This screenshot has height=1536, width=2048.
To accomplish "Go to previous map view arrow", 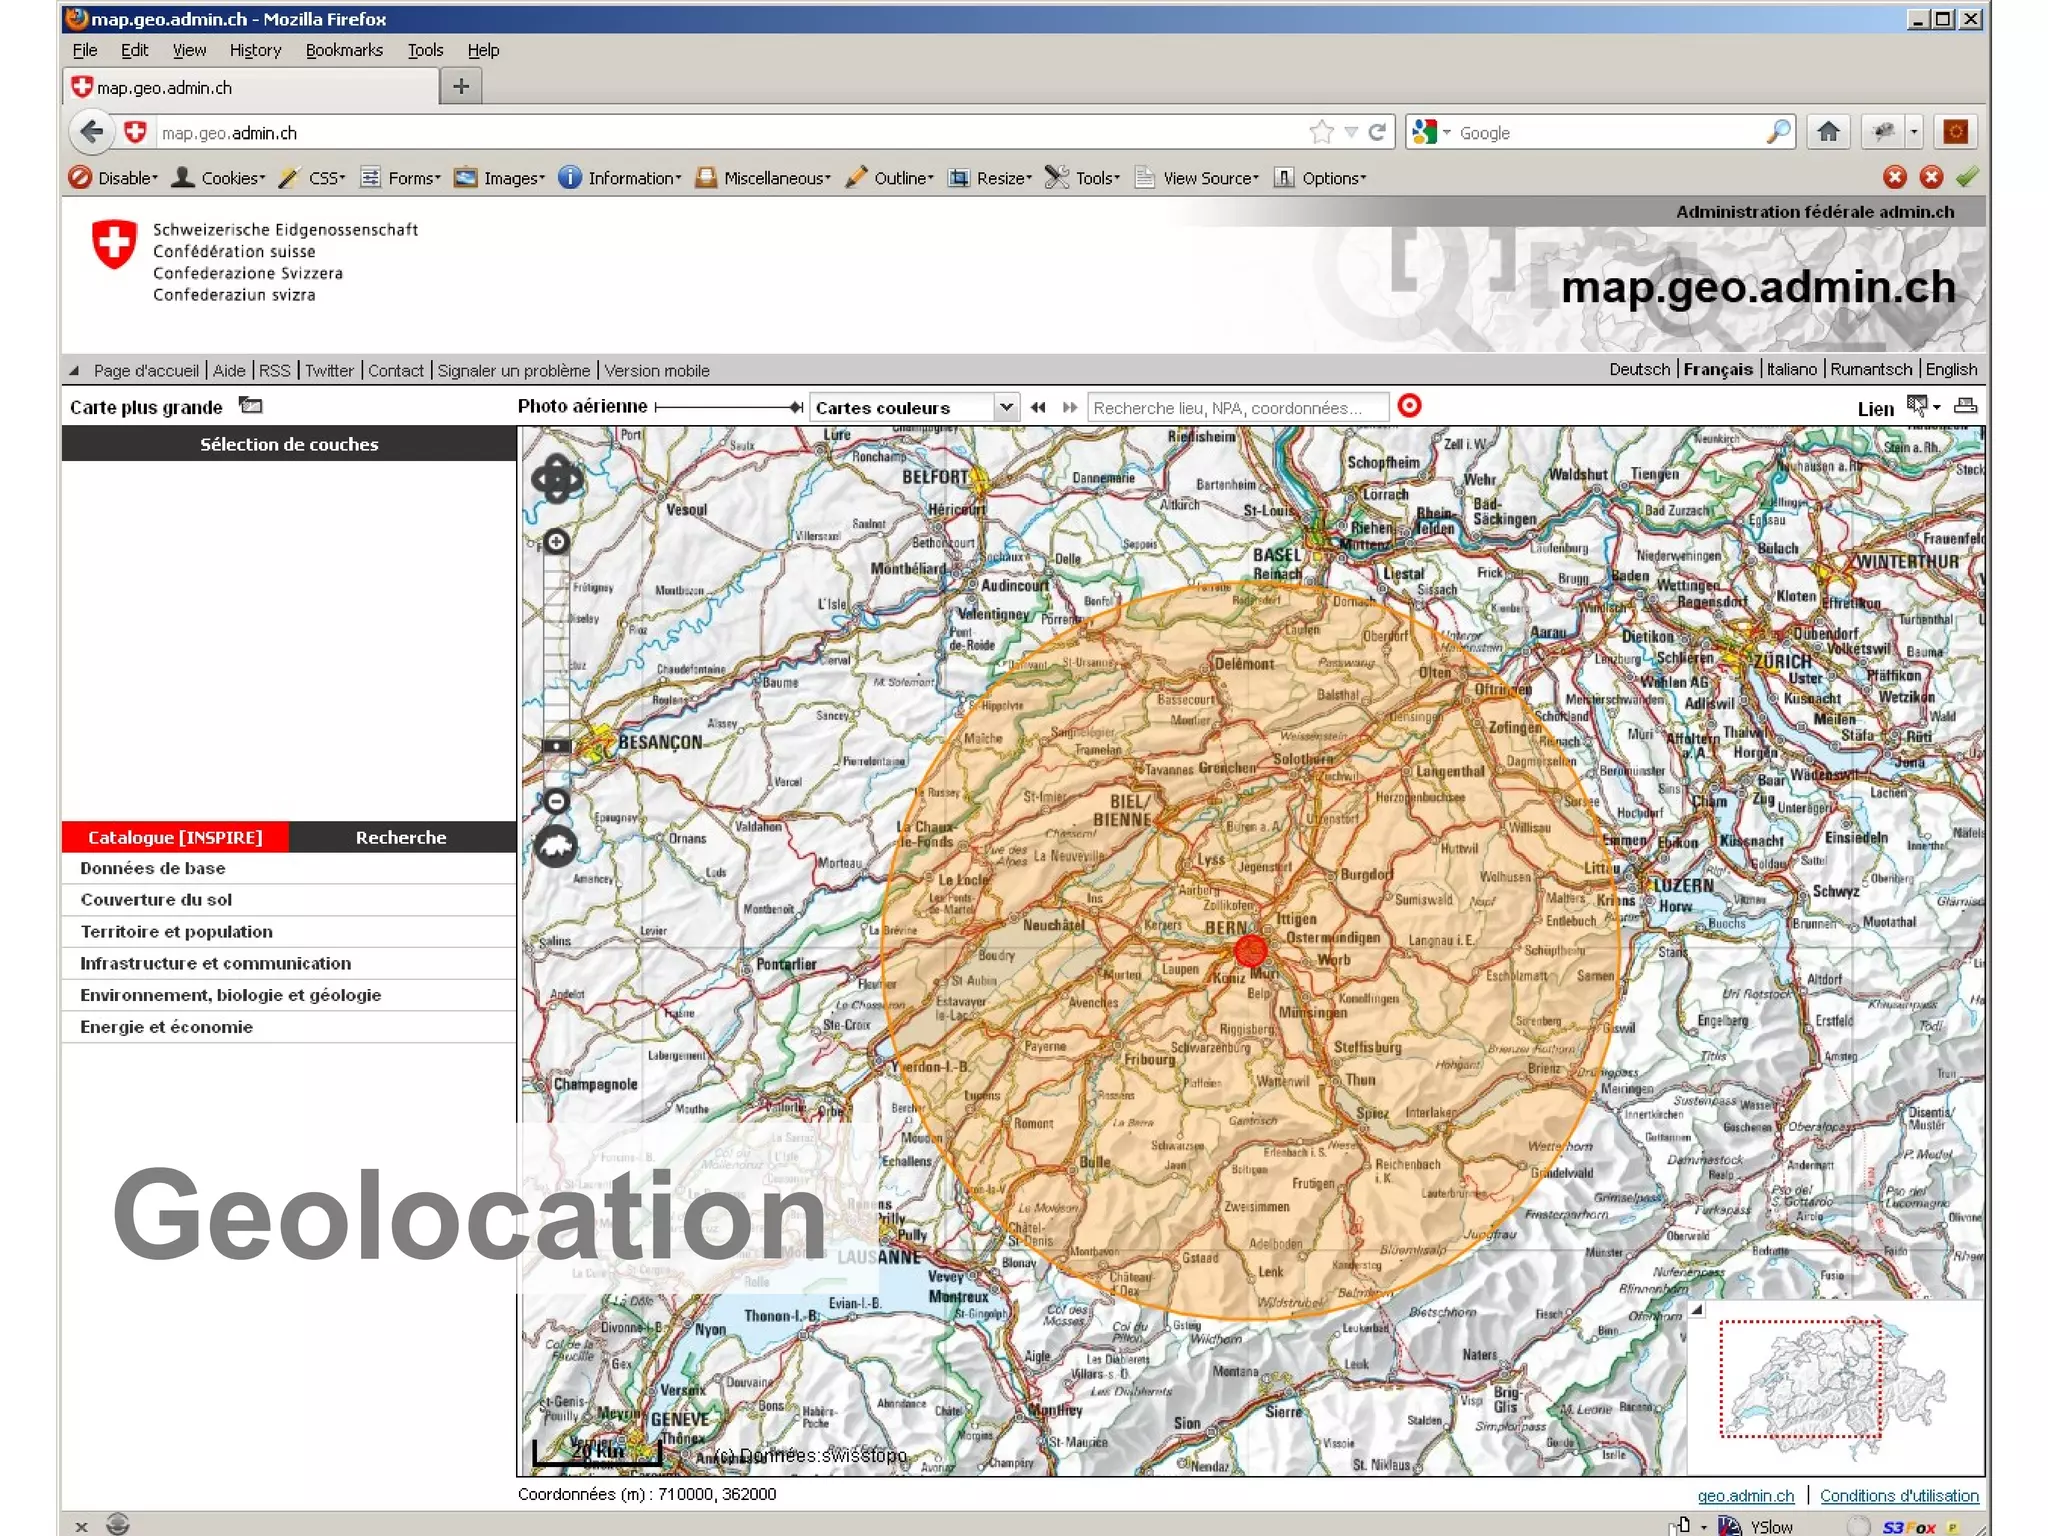I will (1038, 407).
